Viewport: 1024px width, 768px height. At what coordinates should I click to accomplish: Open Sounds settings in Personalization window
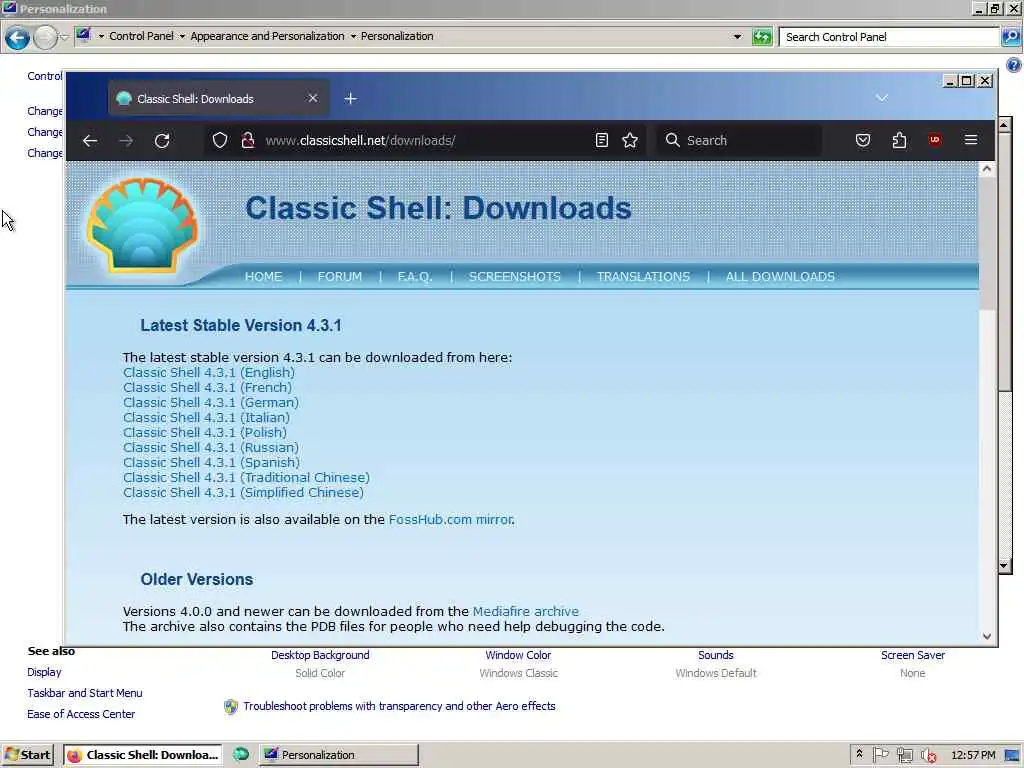tap(716, 655)
